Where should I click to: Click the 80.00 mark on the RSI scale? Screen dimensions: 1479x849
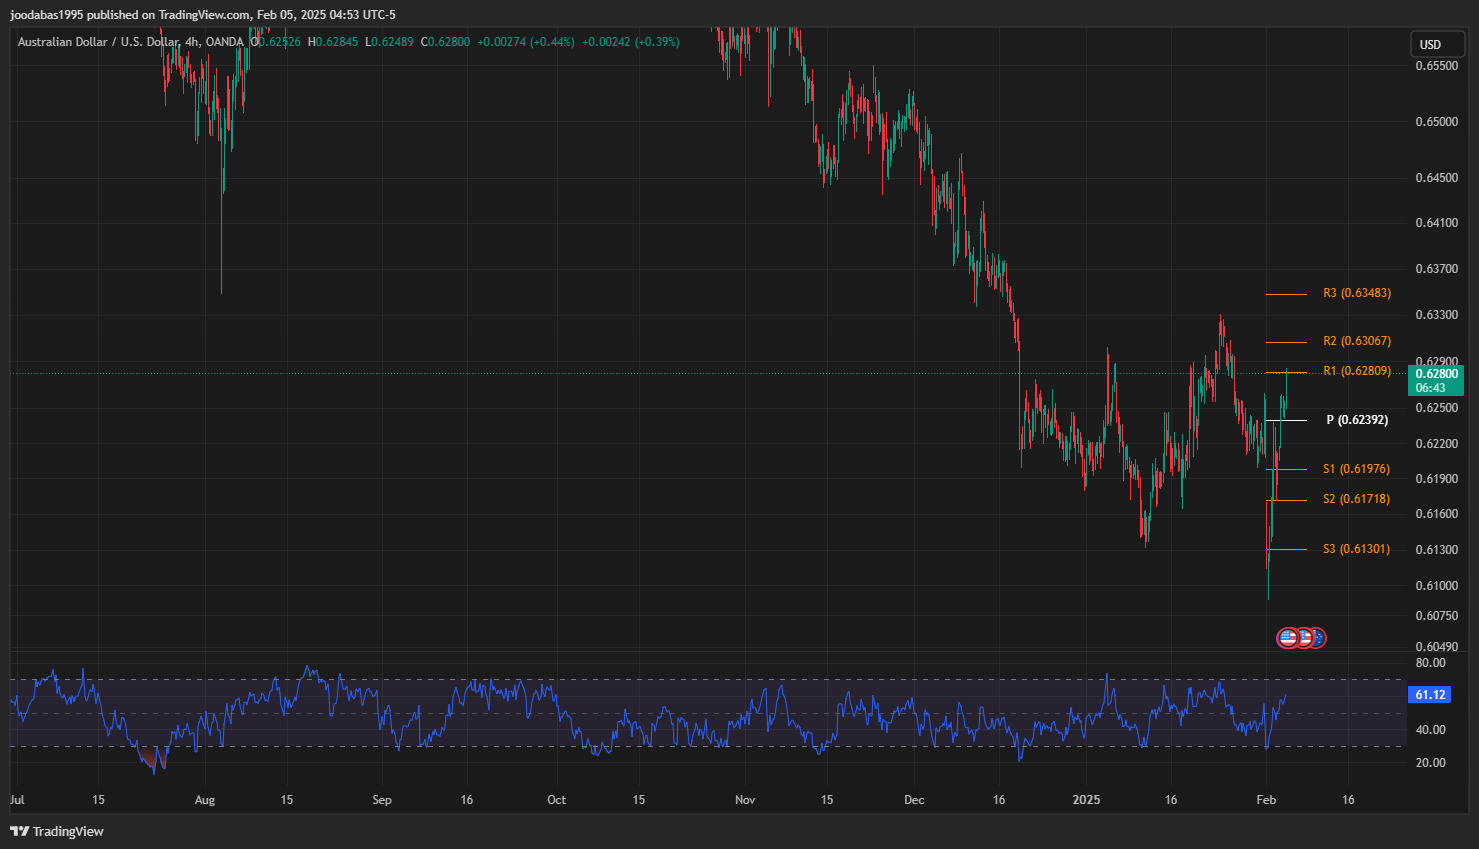pyautogui.click(x=1430, y=663)
